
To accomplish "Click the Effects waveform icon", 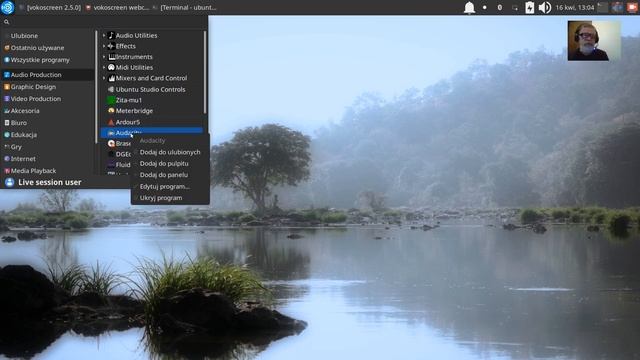I will tap(111, 46).
